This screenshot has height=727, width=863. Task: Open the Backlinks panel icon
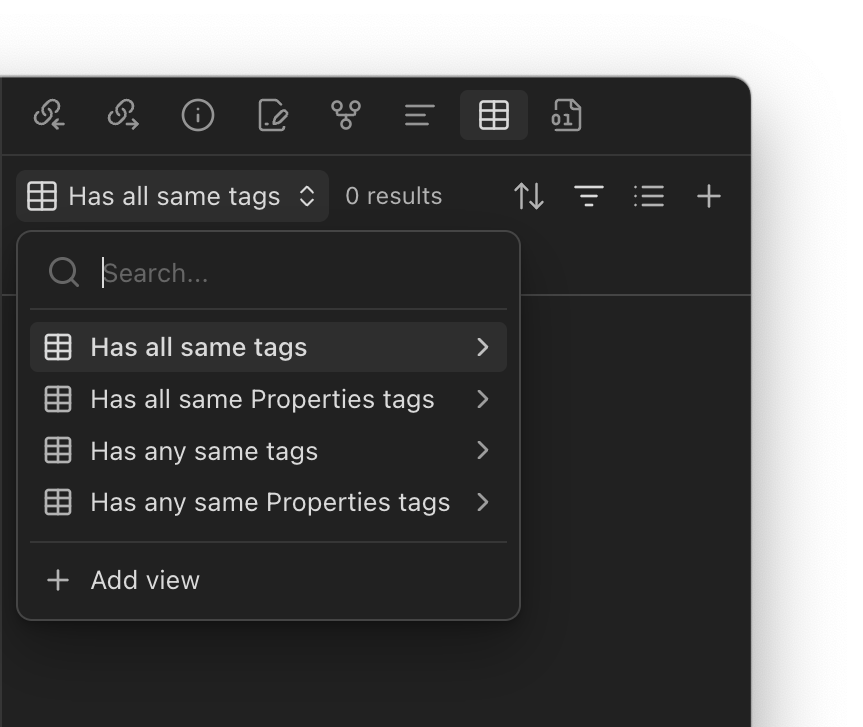49,116
